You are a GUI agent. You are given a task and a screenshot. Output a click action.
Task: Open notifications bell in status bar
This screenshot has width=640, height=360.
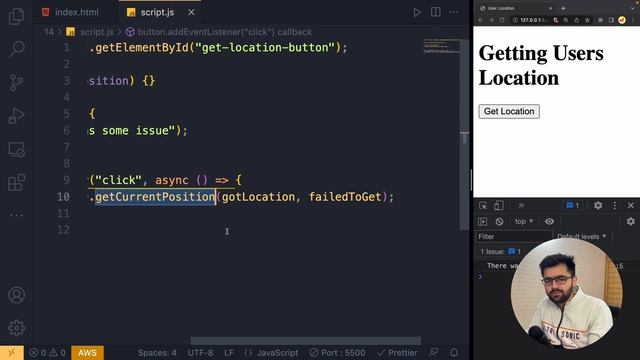(454, 352)
